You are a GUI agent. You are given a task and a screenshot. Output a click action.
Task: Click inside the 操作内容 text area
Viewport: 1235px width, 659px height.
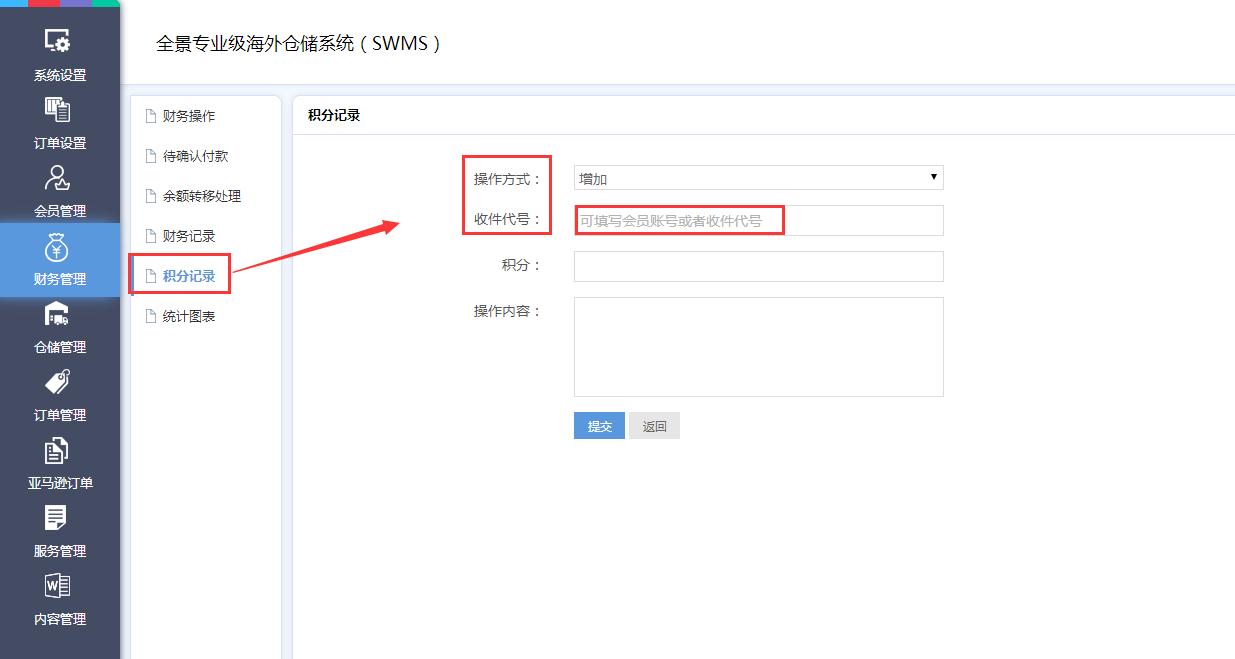point(758,345)
